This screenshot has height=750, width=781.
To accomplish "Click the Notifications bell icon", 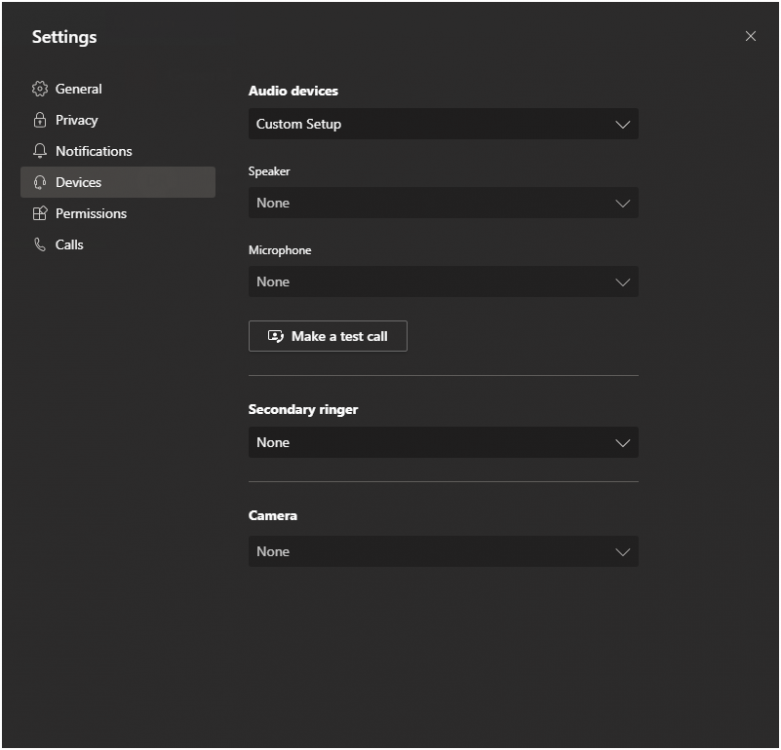I will click(40, 151).
